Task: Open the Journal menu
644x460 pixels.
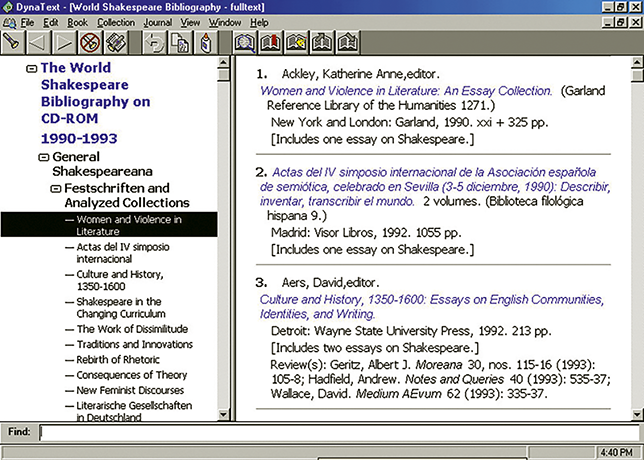Action: [157, 21]
